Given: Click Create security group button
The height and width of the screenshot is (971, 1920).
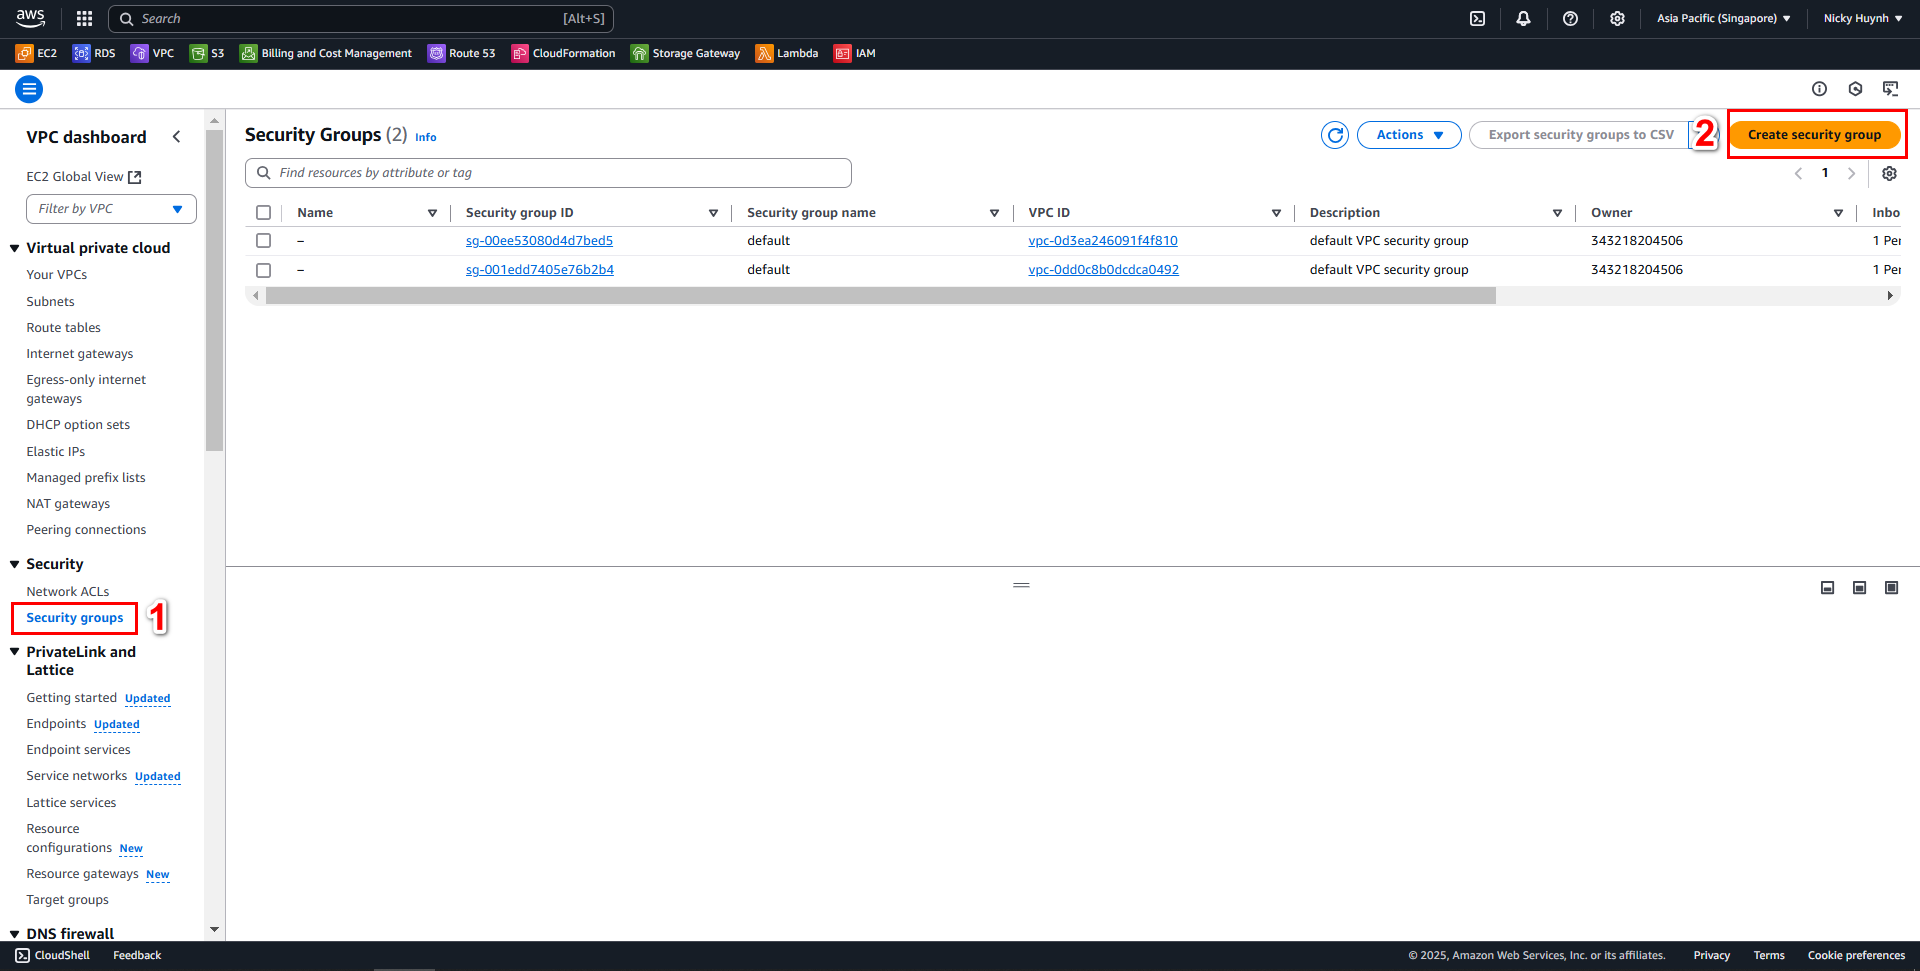Looking at the screenshot, I should tap(1814, 135).
